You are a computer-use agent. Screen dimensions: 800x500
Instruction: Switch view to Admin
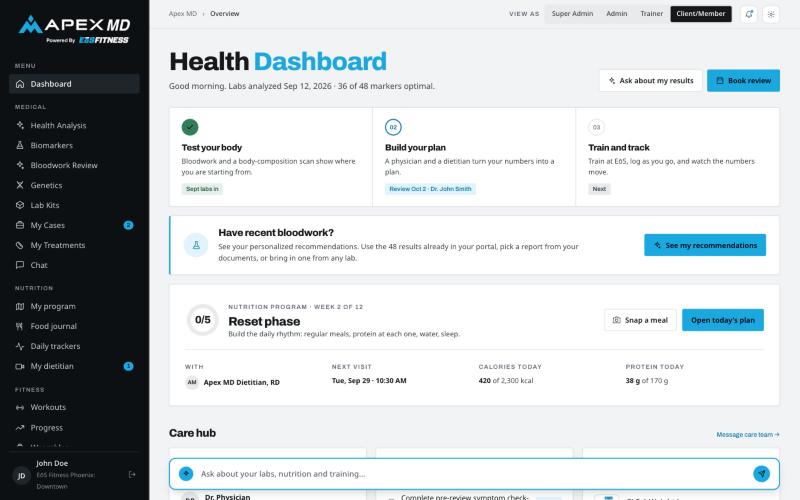[x=616, y=14]
